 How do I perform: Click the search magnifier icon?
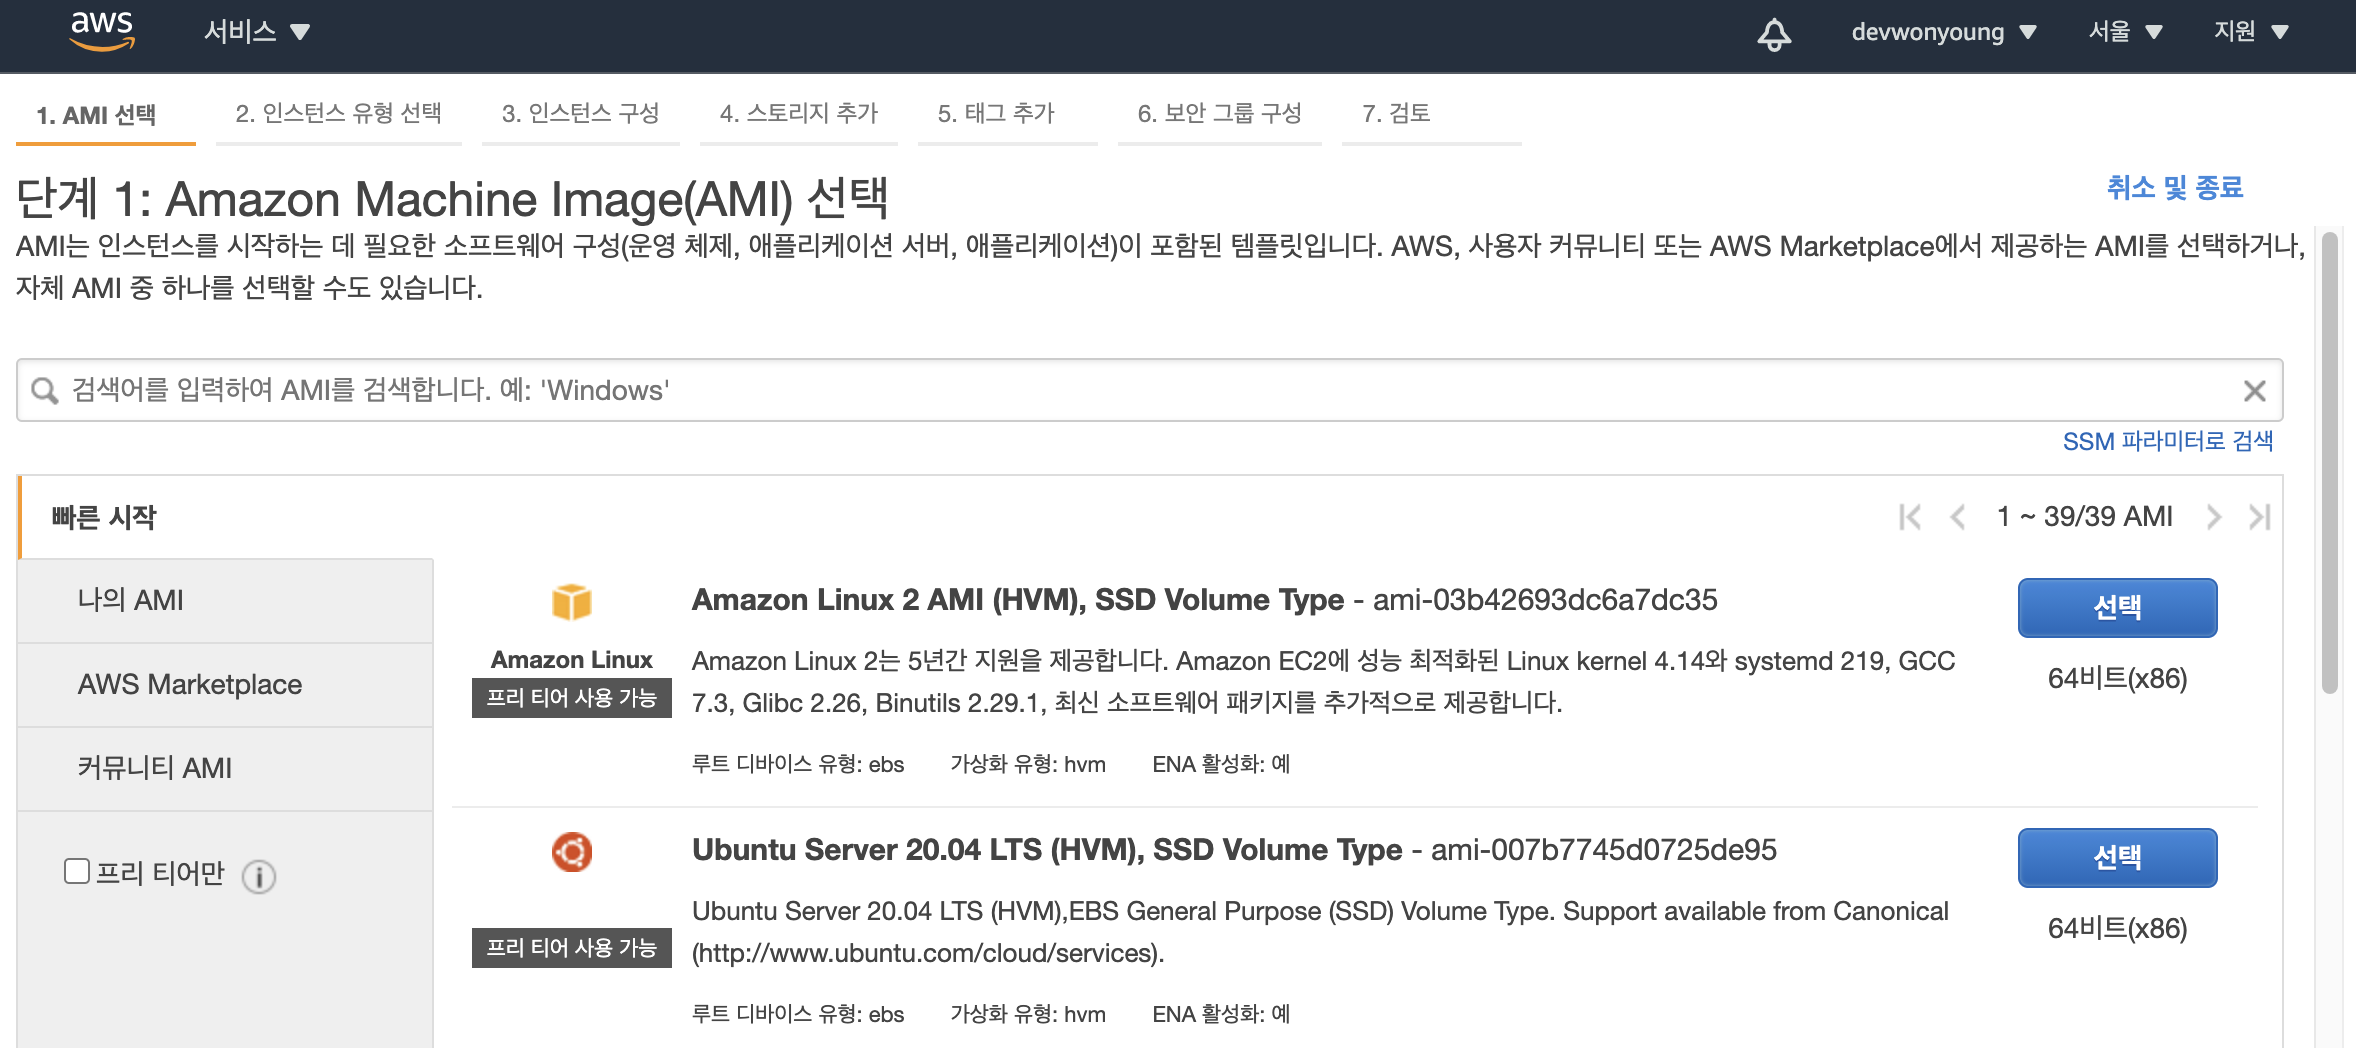pos(44,390)
